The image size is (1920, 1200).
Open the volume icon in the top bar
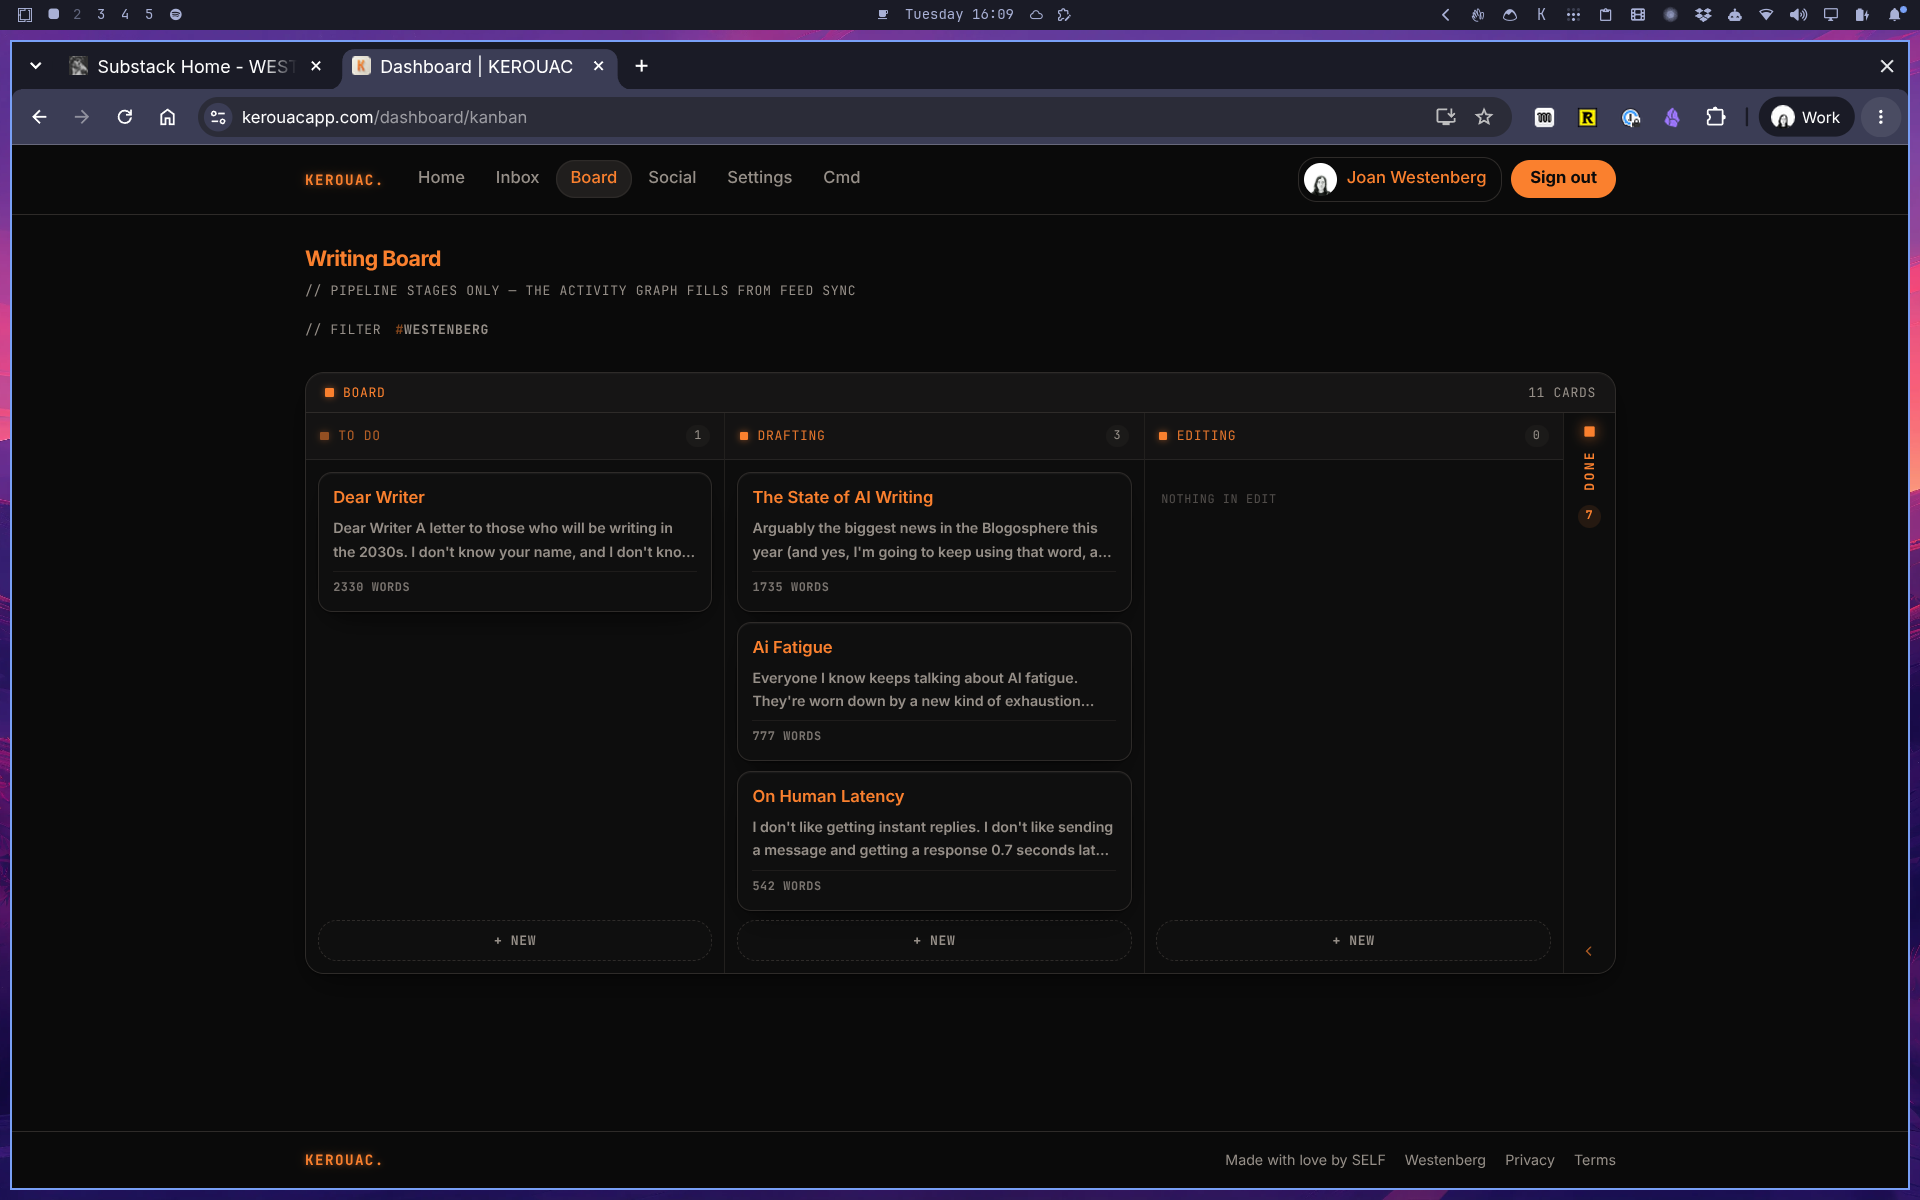click(1798, 14)
